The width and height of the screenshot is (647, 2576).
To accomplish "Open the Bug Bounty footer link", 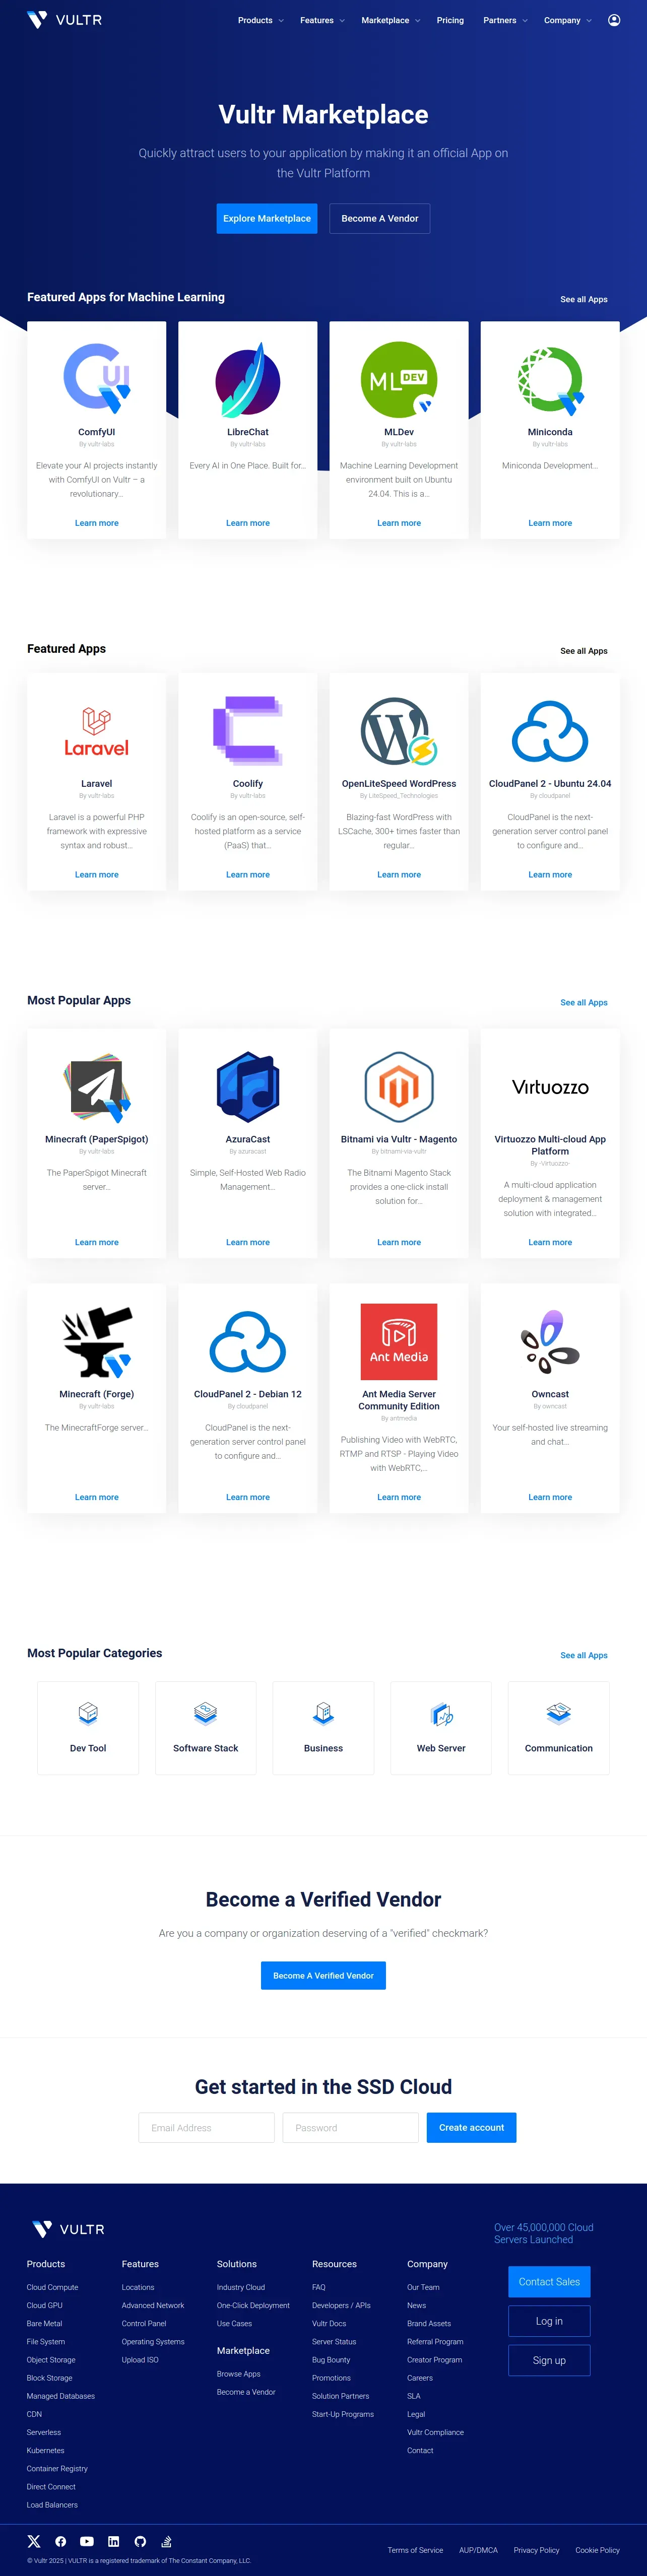I will pyautogui.click(x=331, y=2359).
